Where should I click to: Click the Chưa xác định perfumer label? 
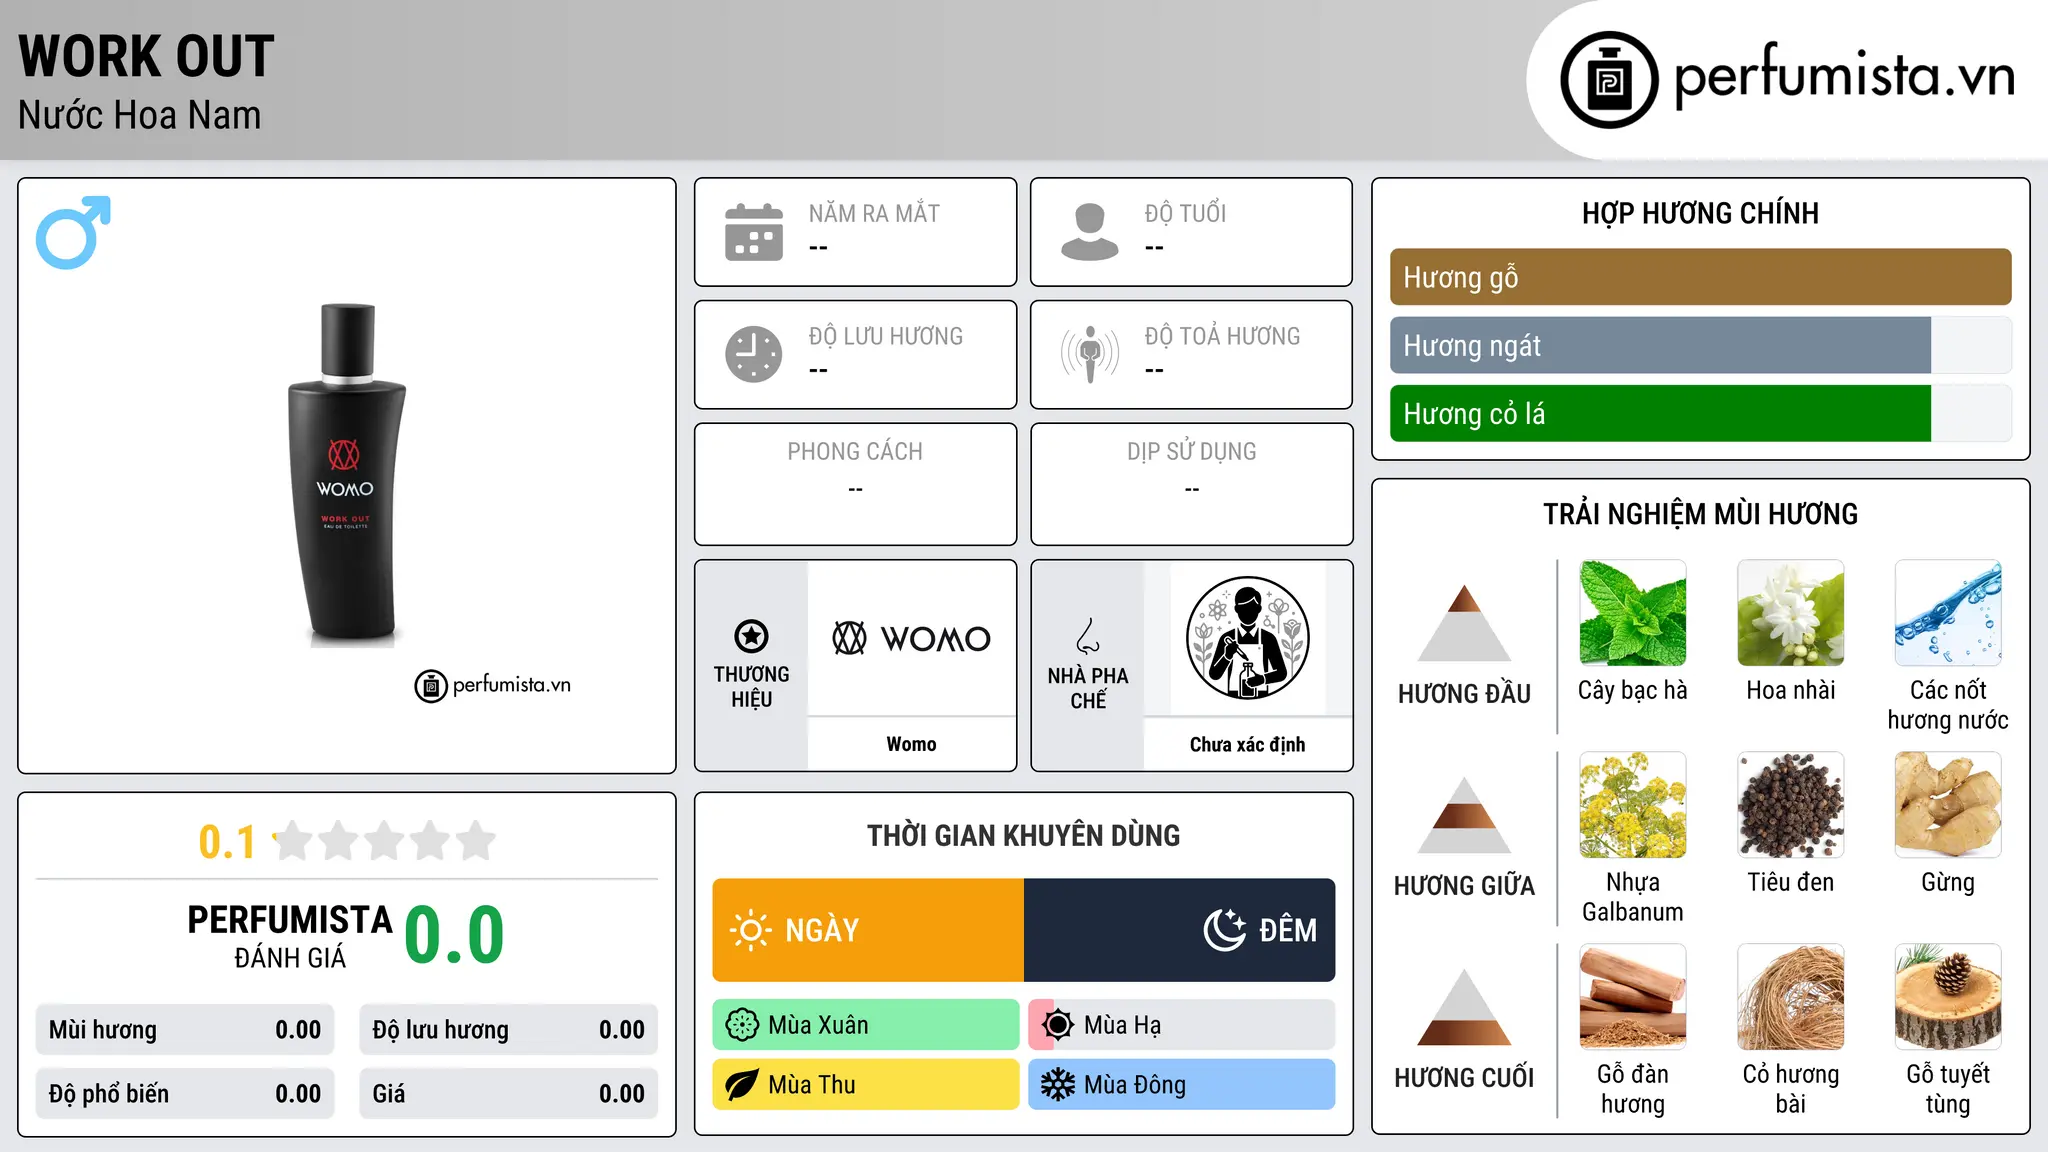1247,744
